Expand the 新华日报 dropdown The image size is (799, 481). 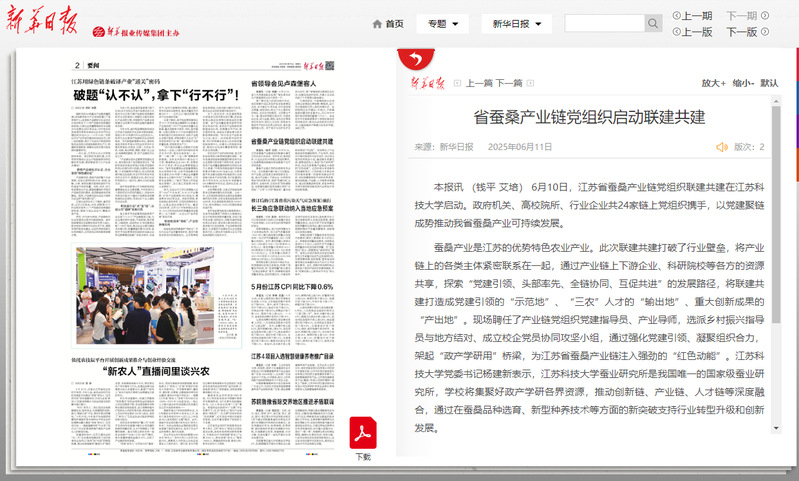point(518,24)
